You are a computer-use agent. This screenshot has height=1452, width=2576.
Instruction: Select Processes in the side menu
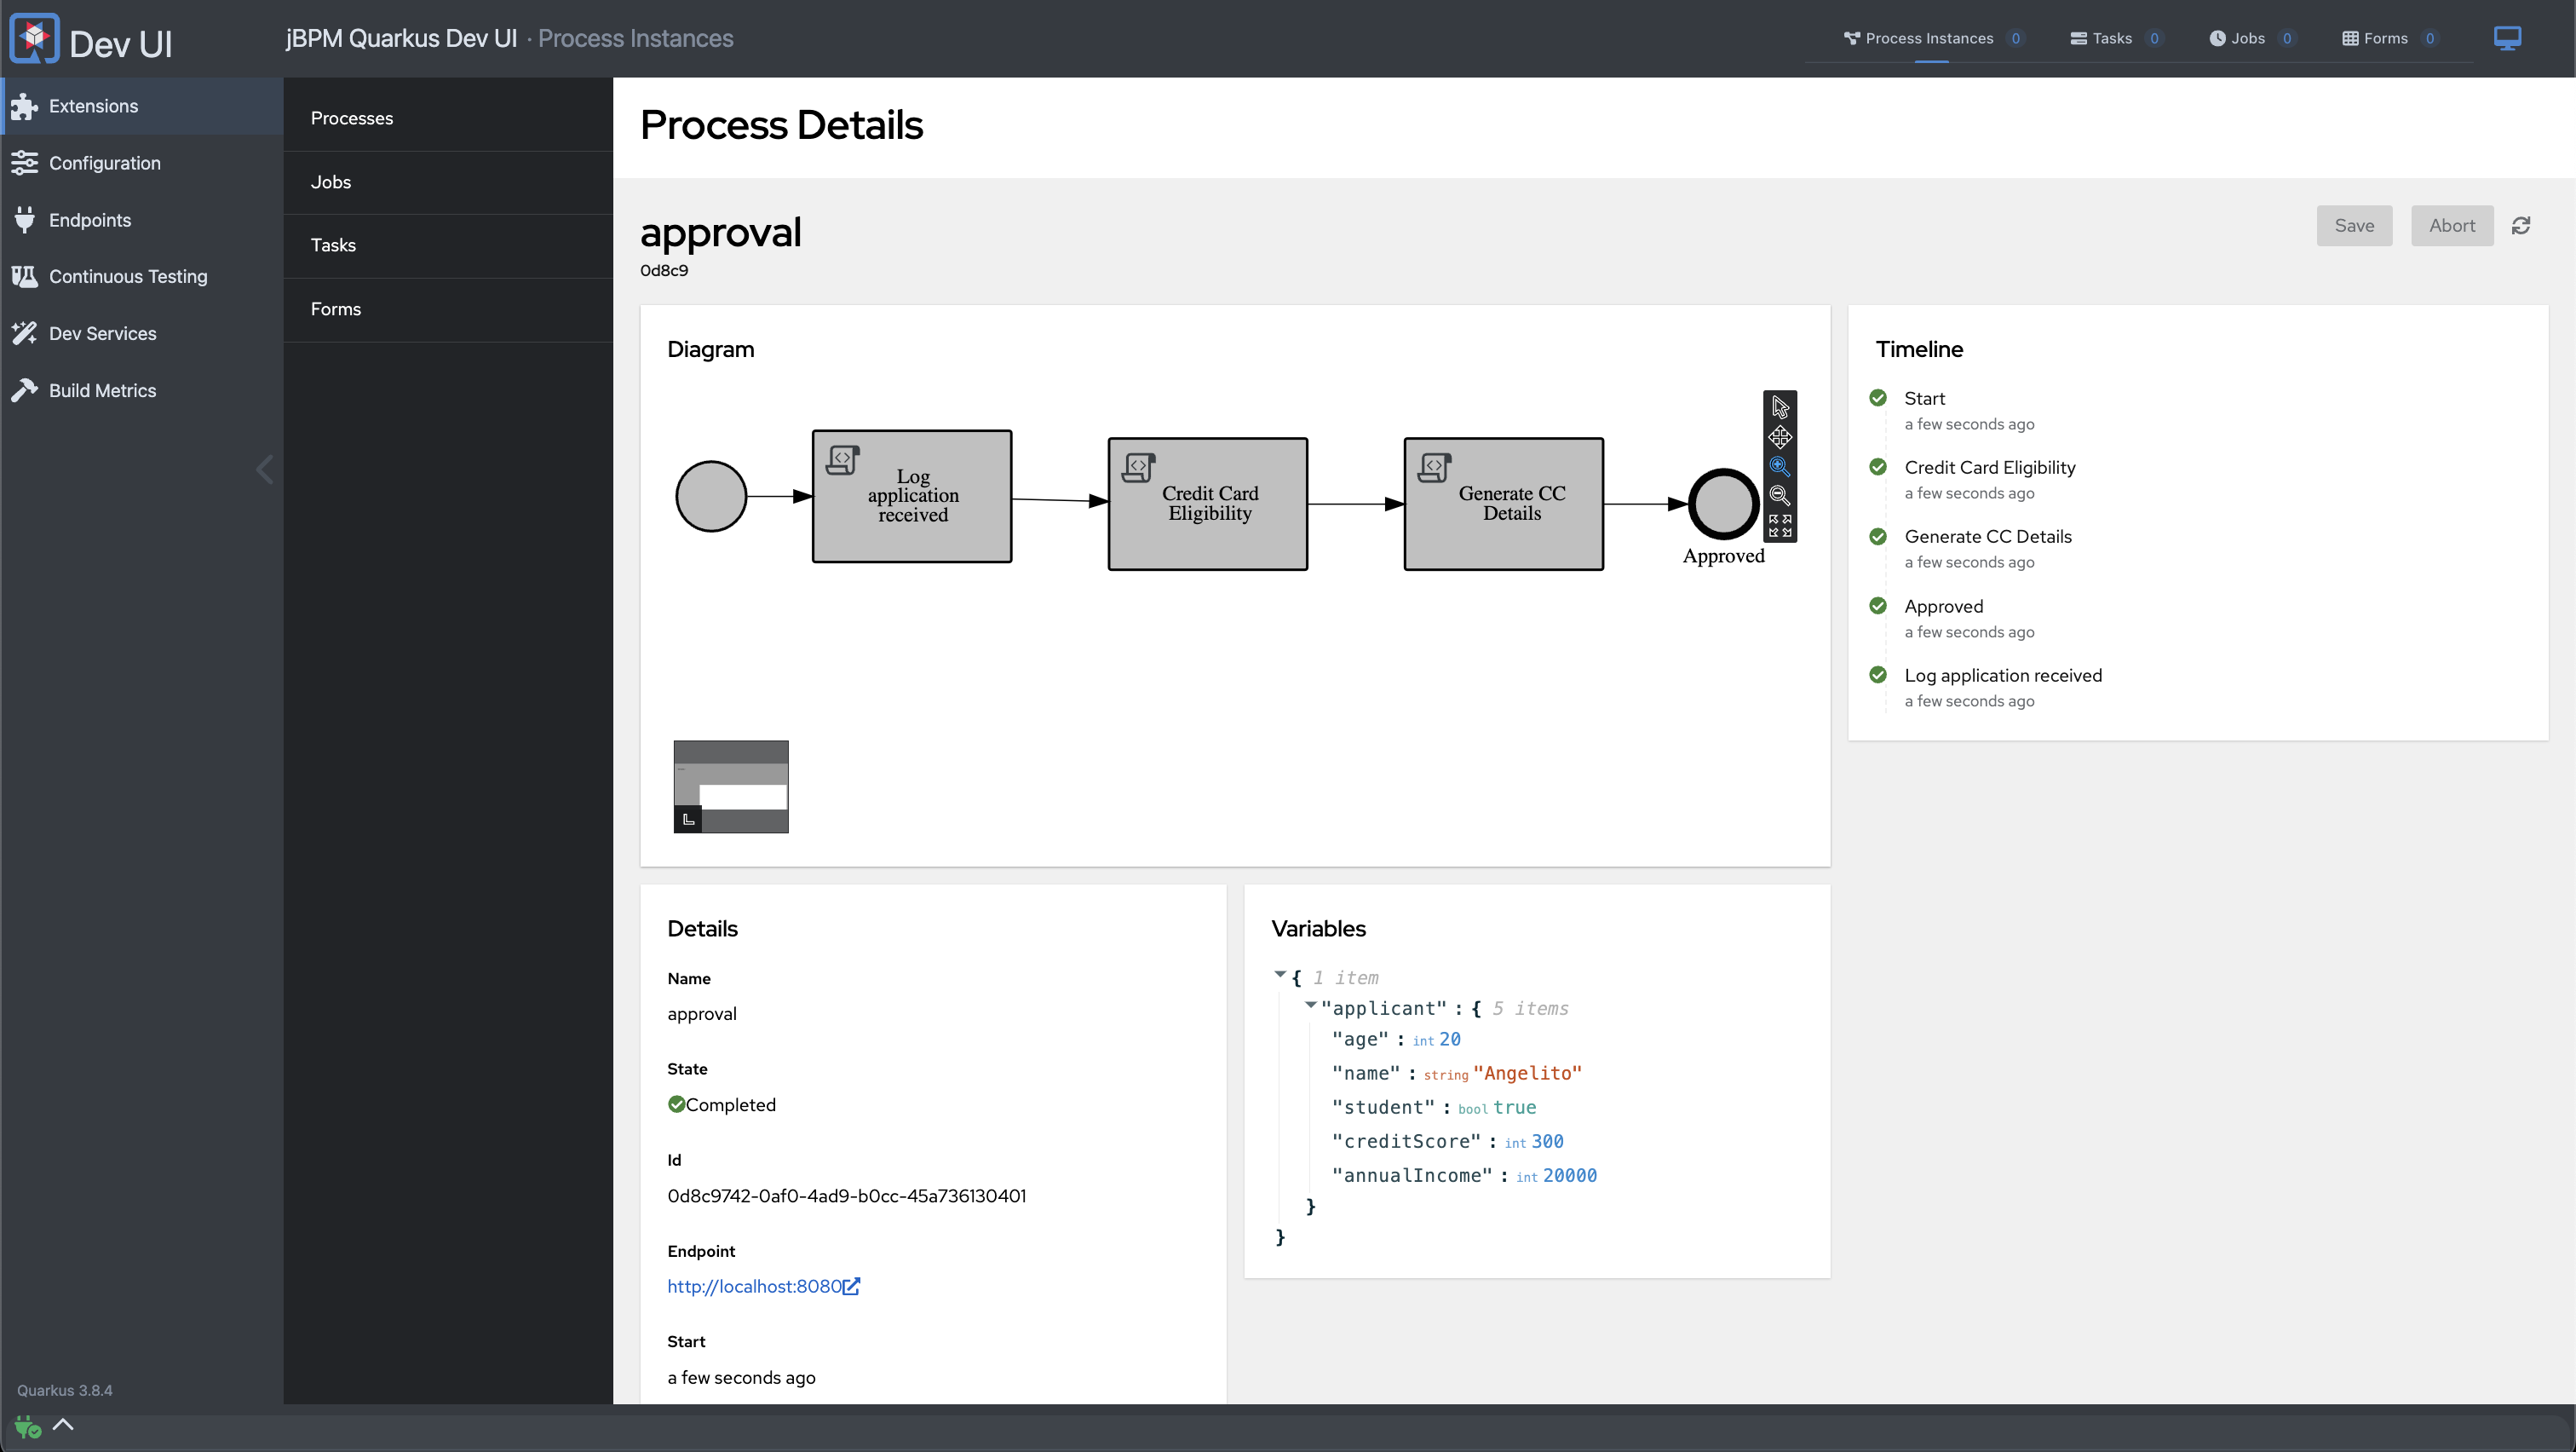[448, 118]
